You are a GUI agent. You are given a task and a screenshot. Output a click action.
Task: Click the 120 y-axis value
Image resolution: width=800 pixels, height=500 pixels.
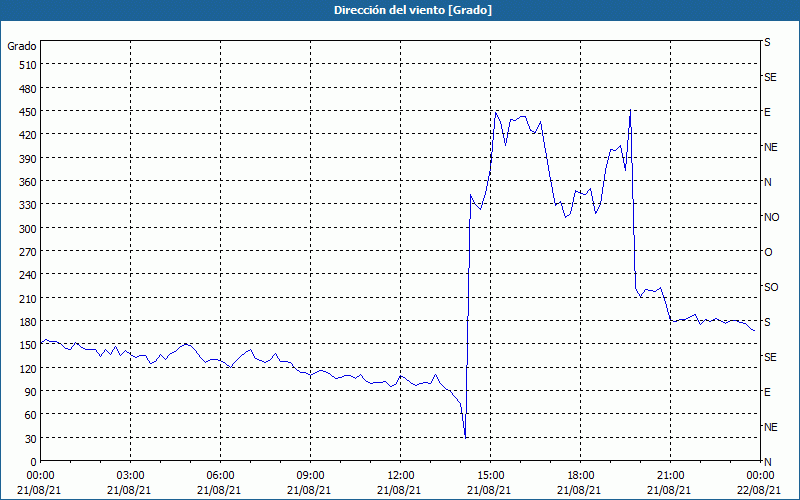pos(28,368)
